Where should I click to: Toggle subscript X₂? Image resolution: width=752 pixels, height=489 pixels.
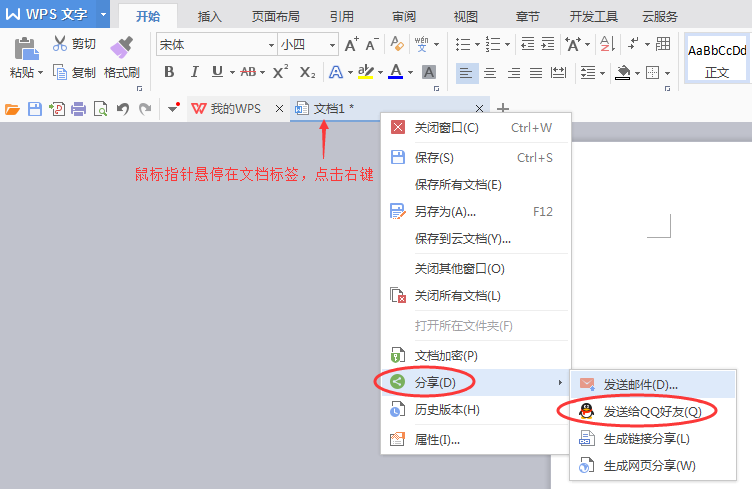(x=307, y=72)
